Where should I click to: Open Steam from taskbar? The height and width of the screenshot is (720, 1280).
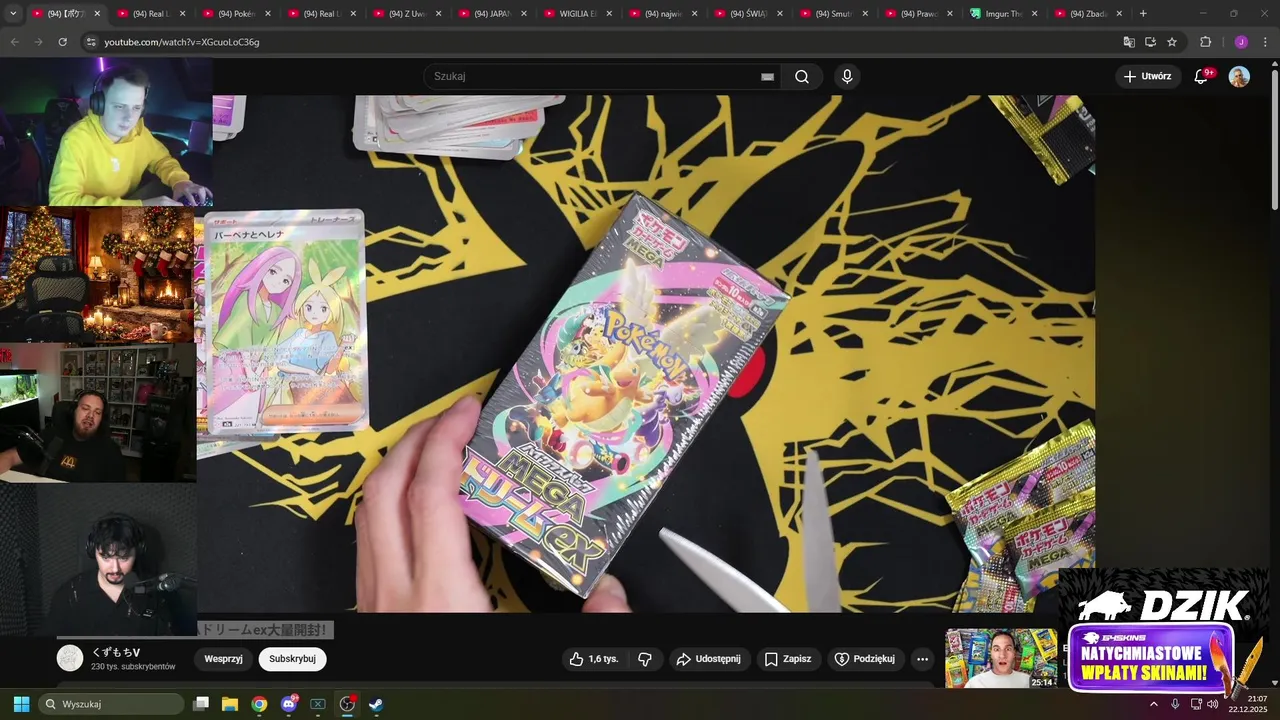click(x=376, y=704)
